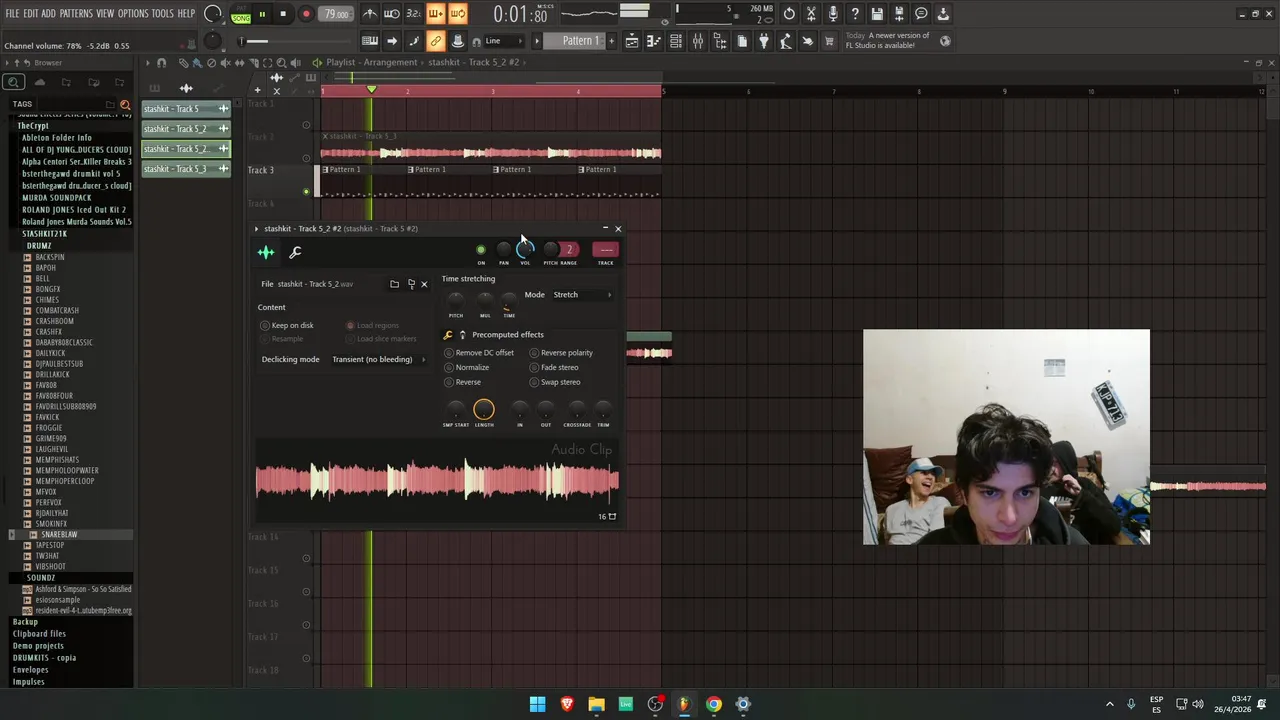Expand the BACKSPIN folder

50,257
